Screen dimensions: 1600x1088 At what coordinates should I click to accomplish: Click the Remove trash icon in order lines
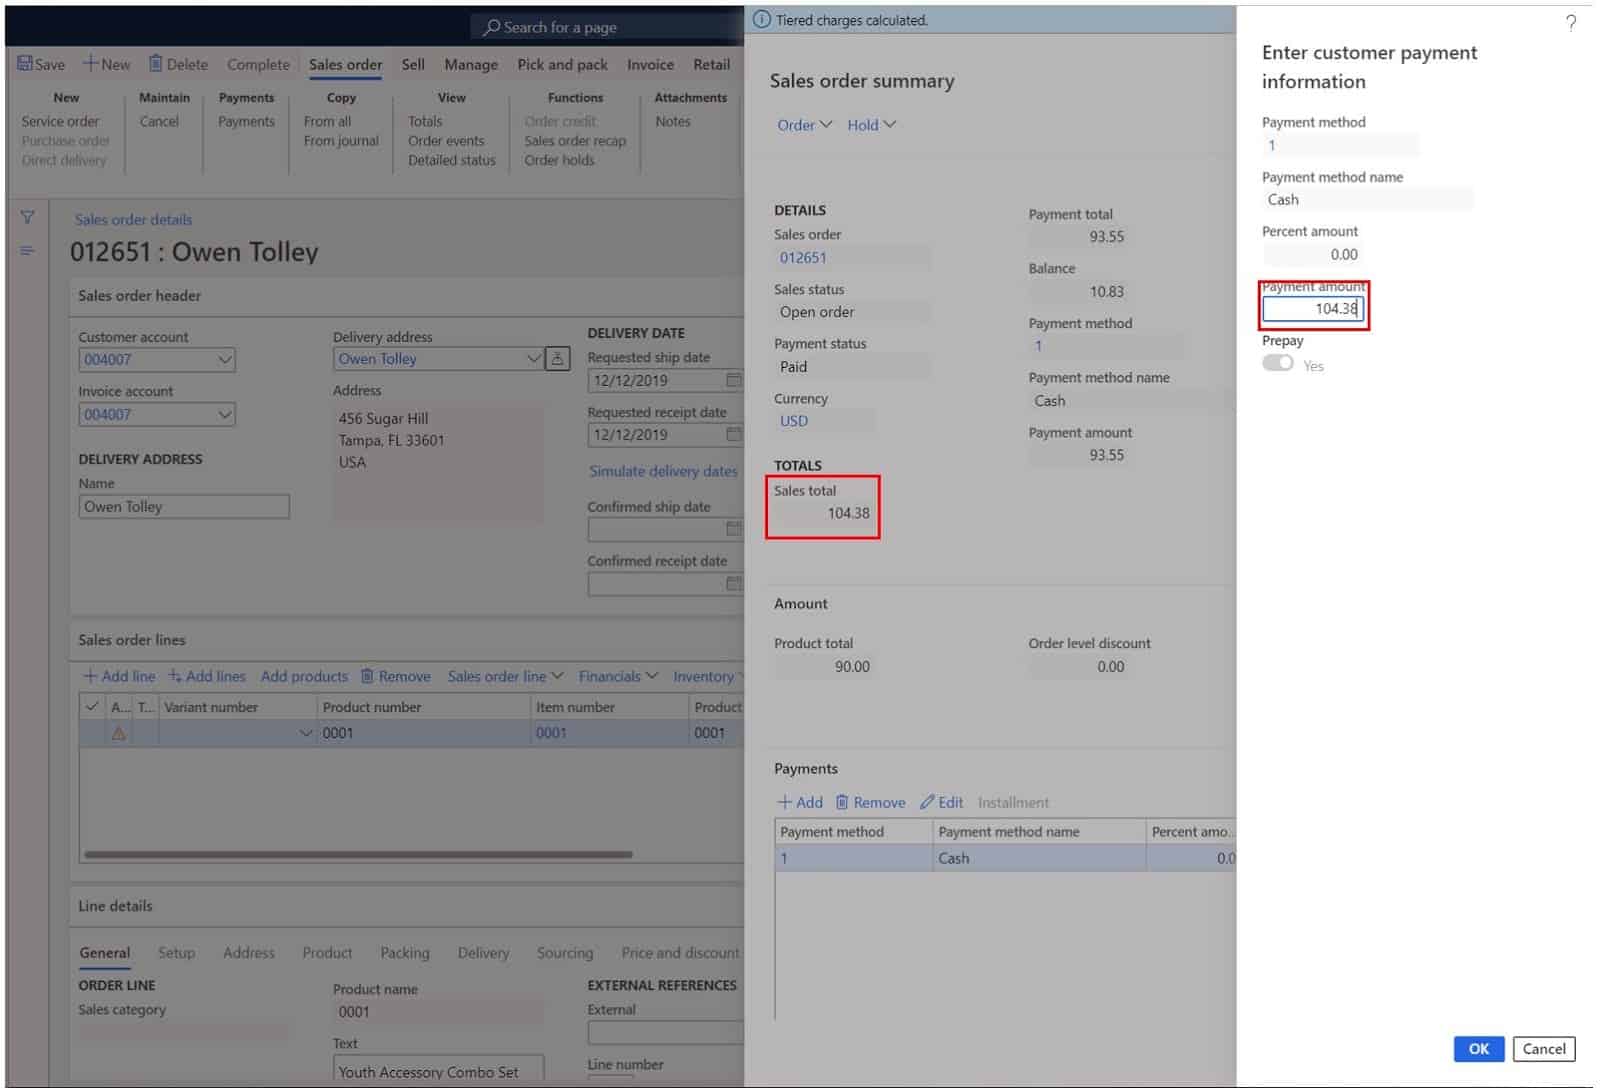click(x=367, y=676)
